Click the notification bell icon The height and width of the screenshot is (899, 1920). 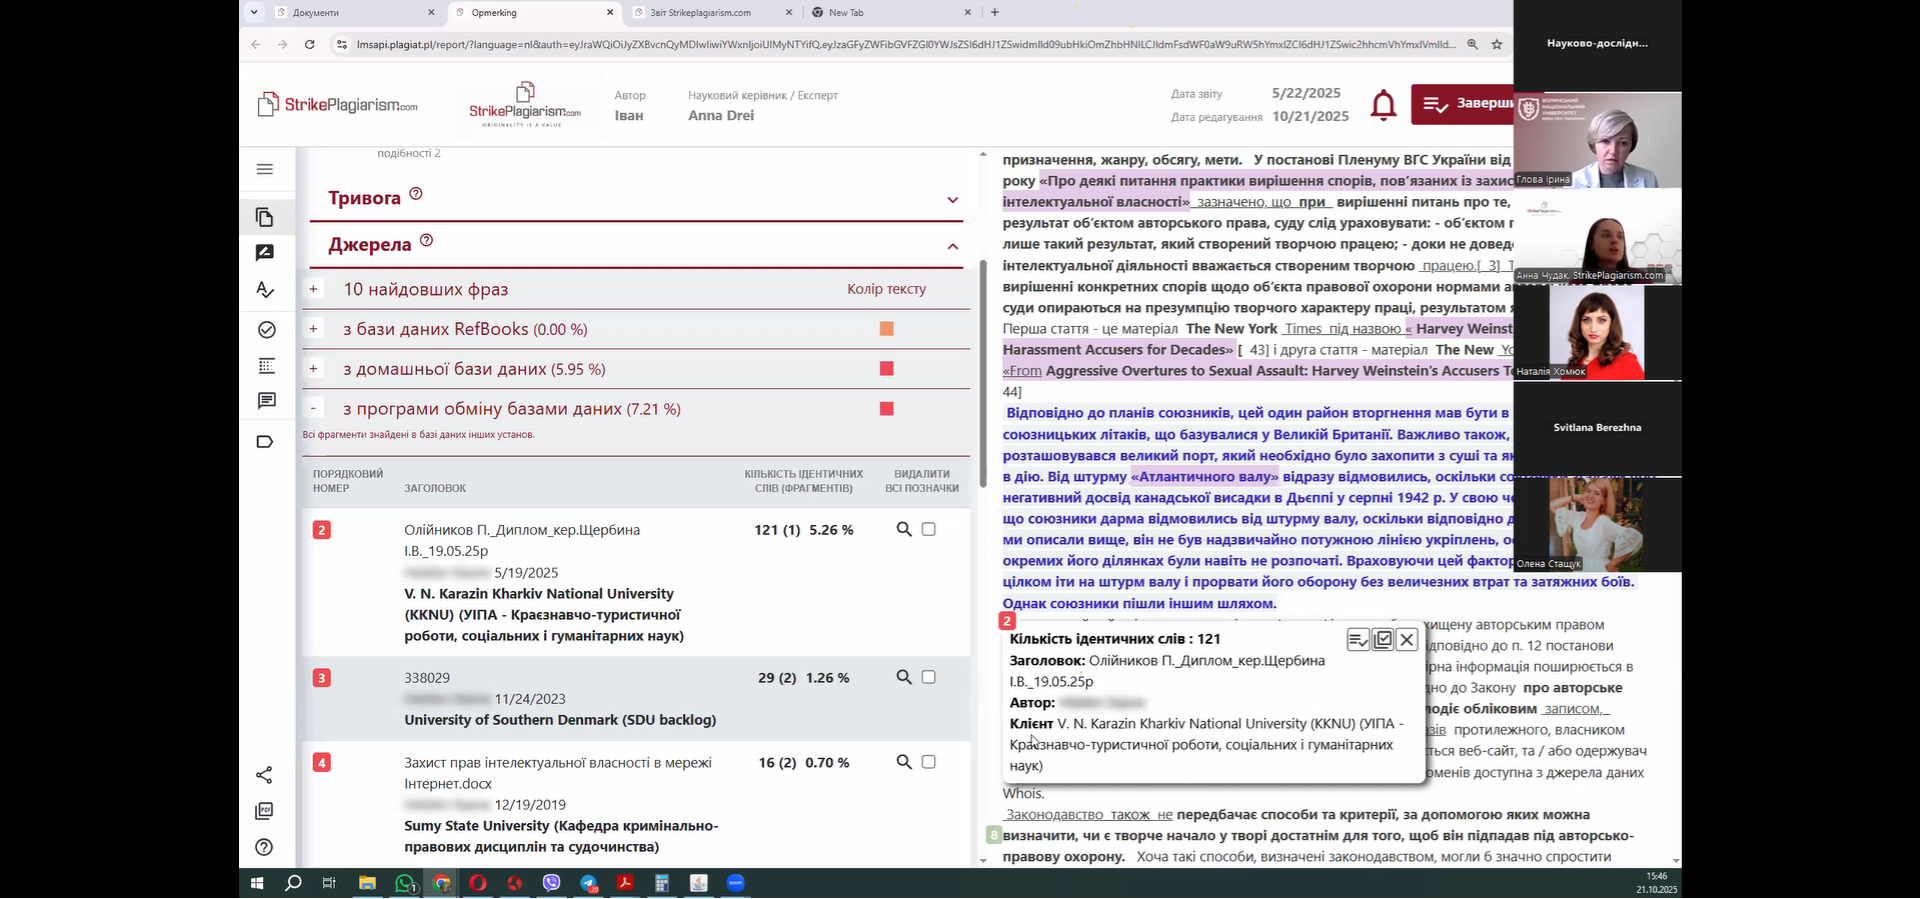[x=1383, y=105]
